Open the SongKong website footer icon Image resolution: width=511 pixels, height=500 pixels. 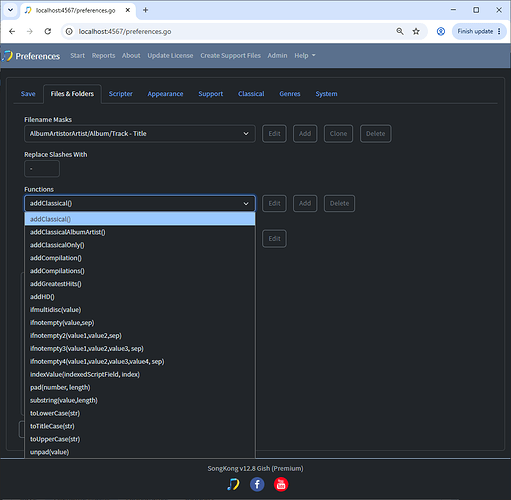[233, 484]
